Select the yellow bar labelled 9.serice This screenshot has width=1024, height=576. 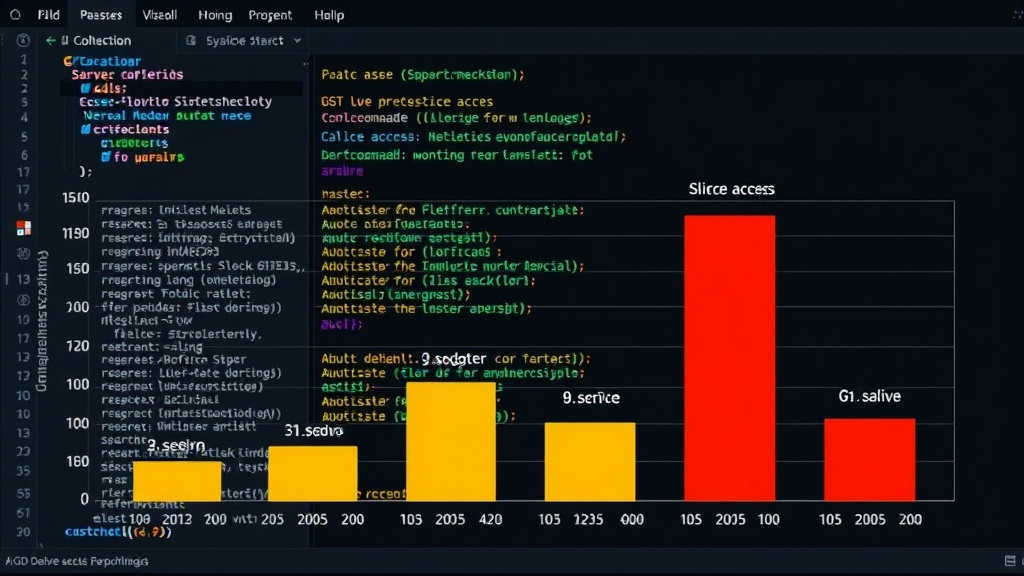point(590,462)
